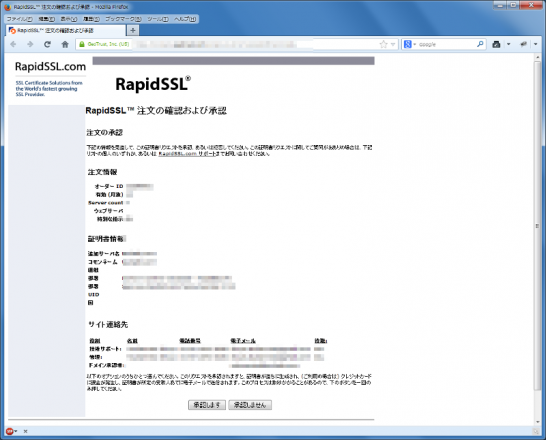
Task: Click the green padlock site identity icon
Action: tap(82, 44)
